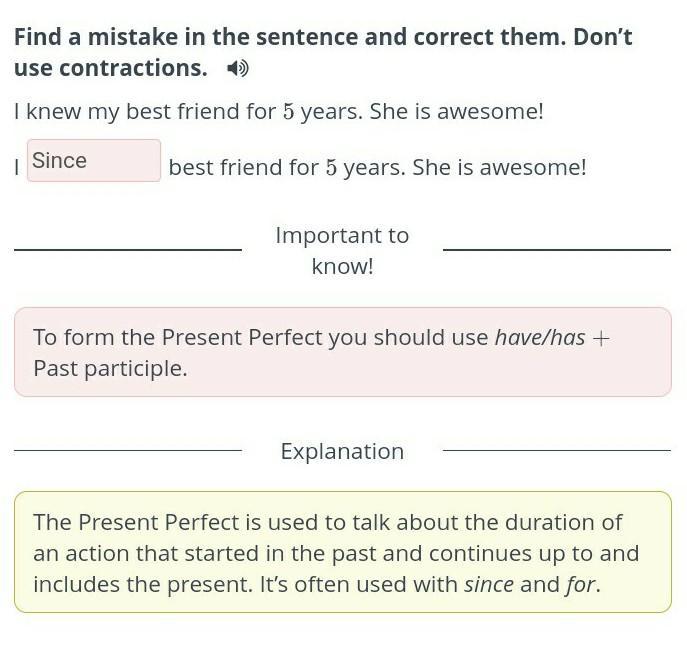The height and width of the screenshot is (666, 687).
Task: Click the "use contractions." instruction text
Action: pyautogui.click(x=111, y=68)
